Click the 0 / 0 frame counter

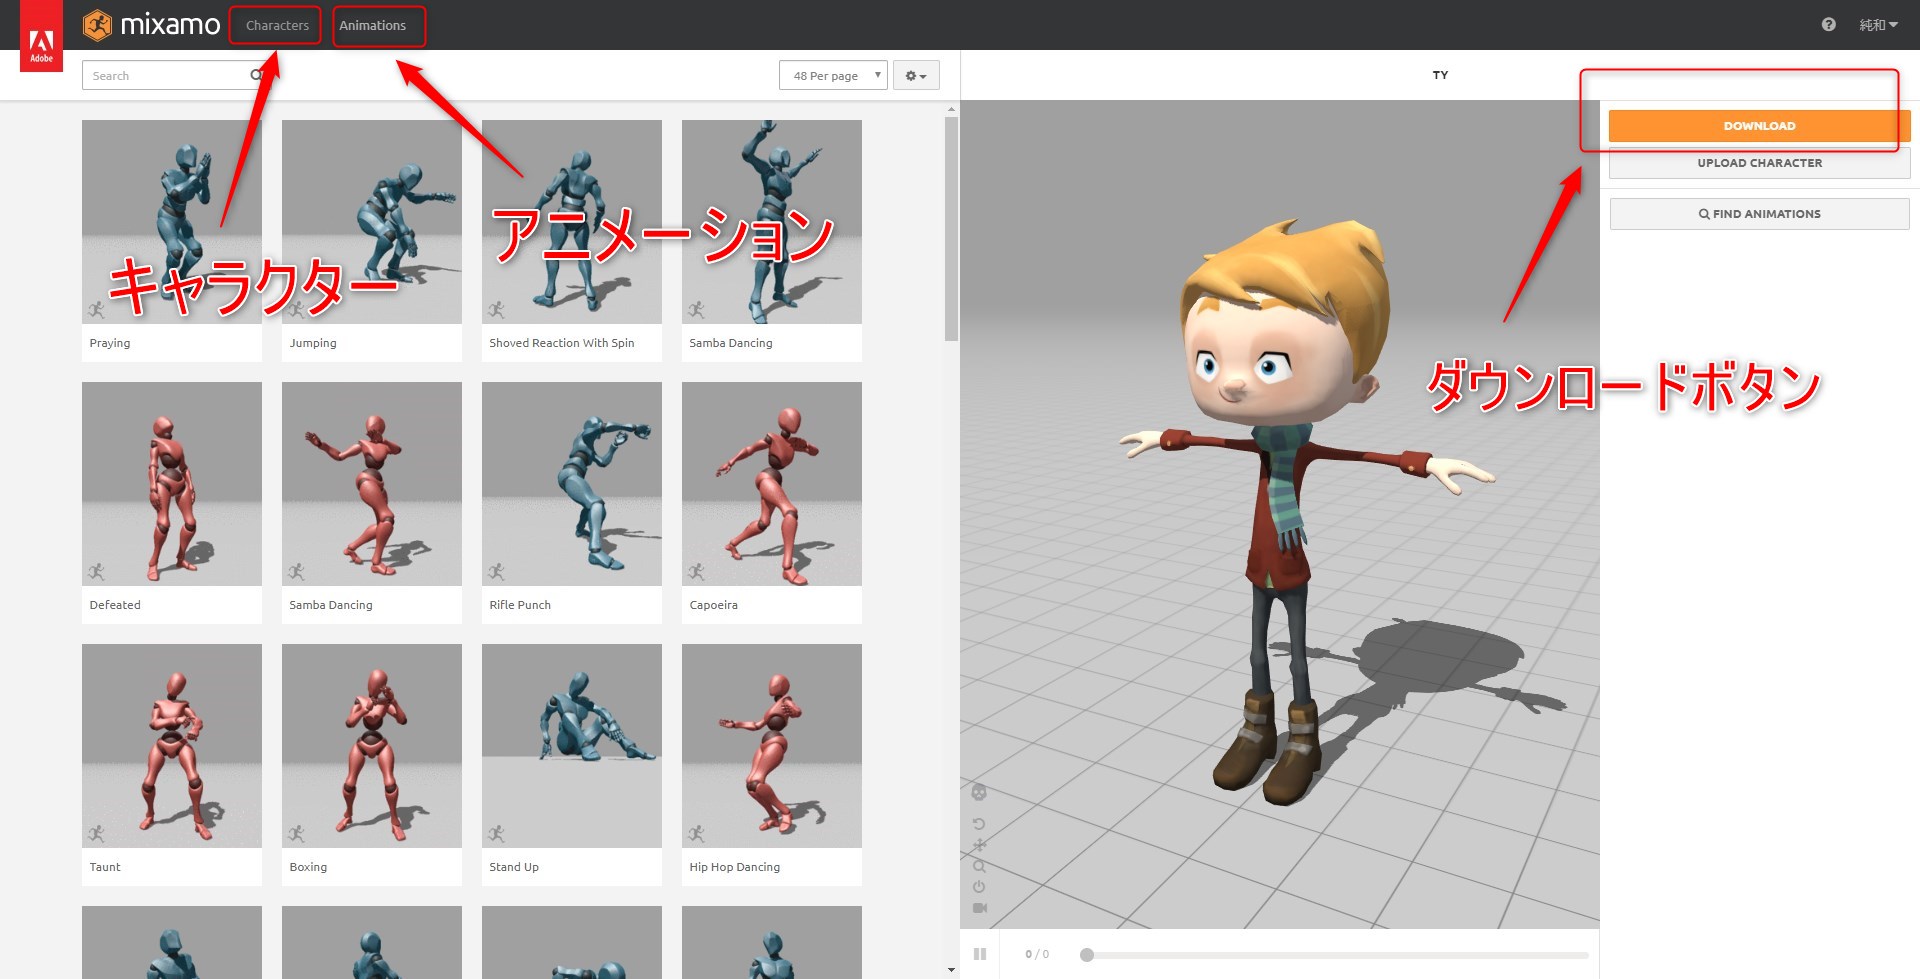(1037, 954)
